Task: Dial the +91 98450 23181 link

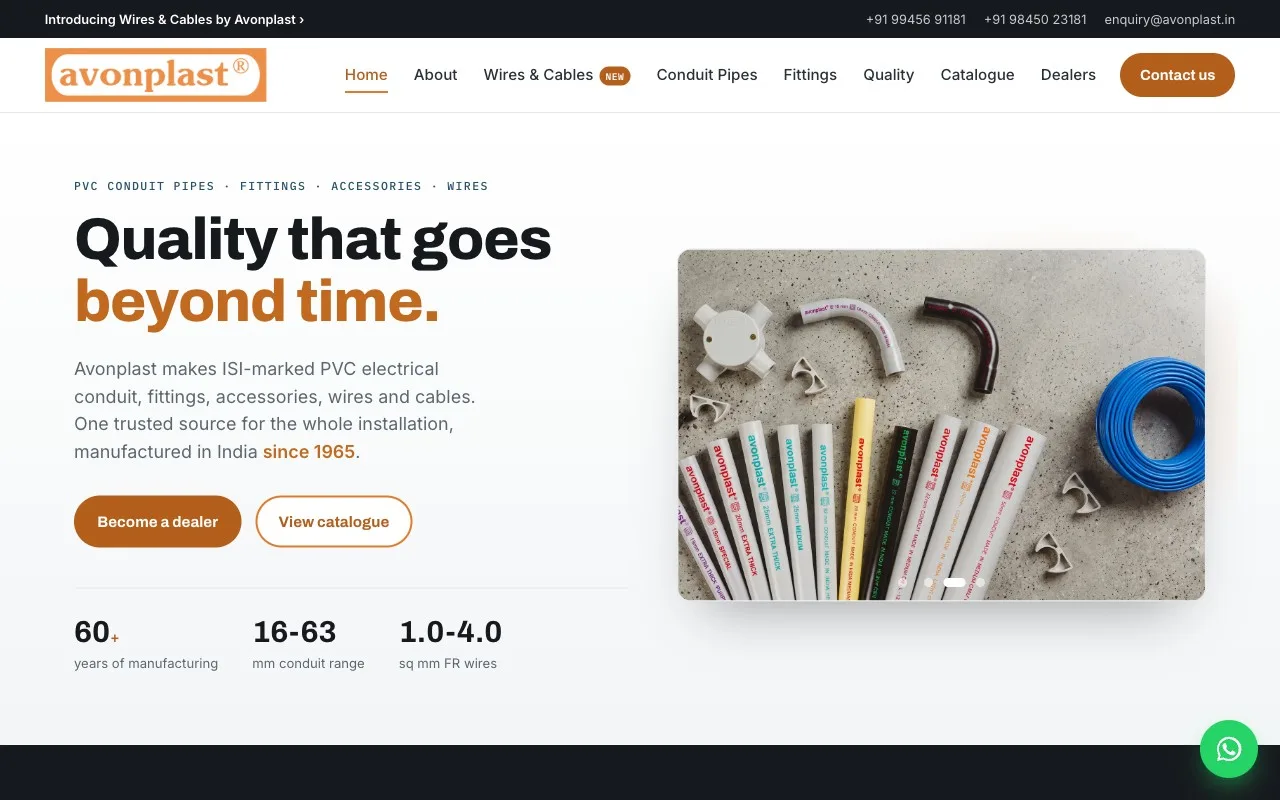Action: [1035, 19]
